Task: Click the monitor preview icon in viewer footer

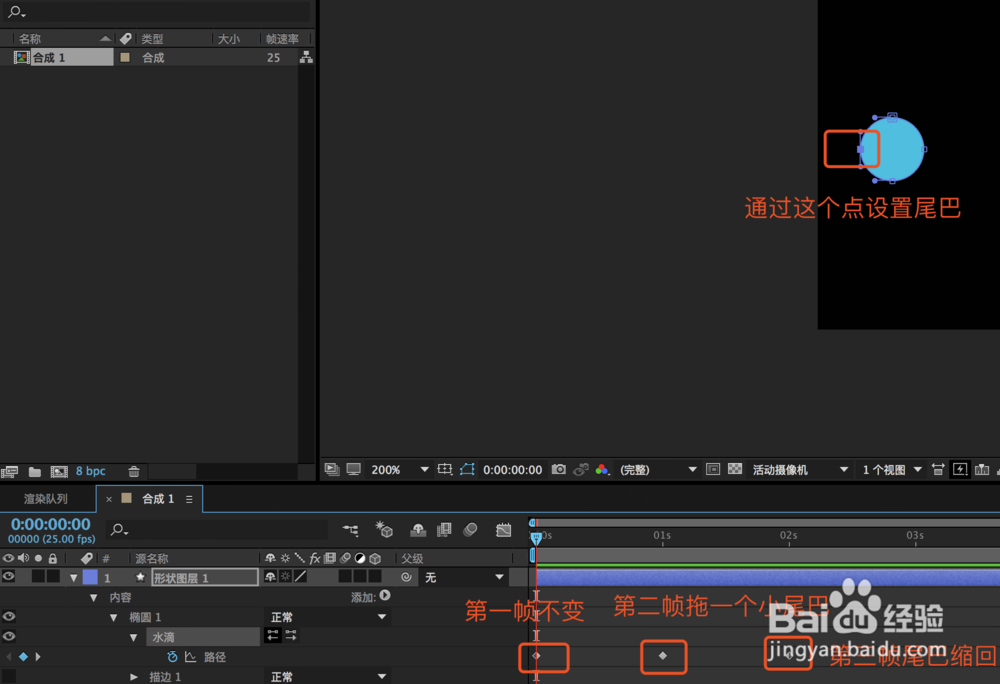Action: (353, 470)
